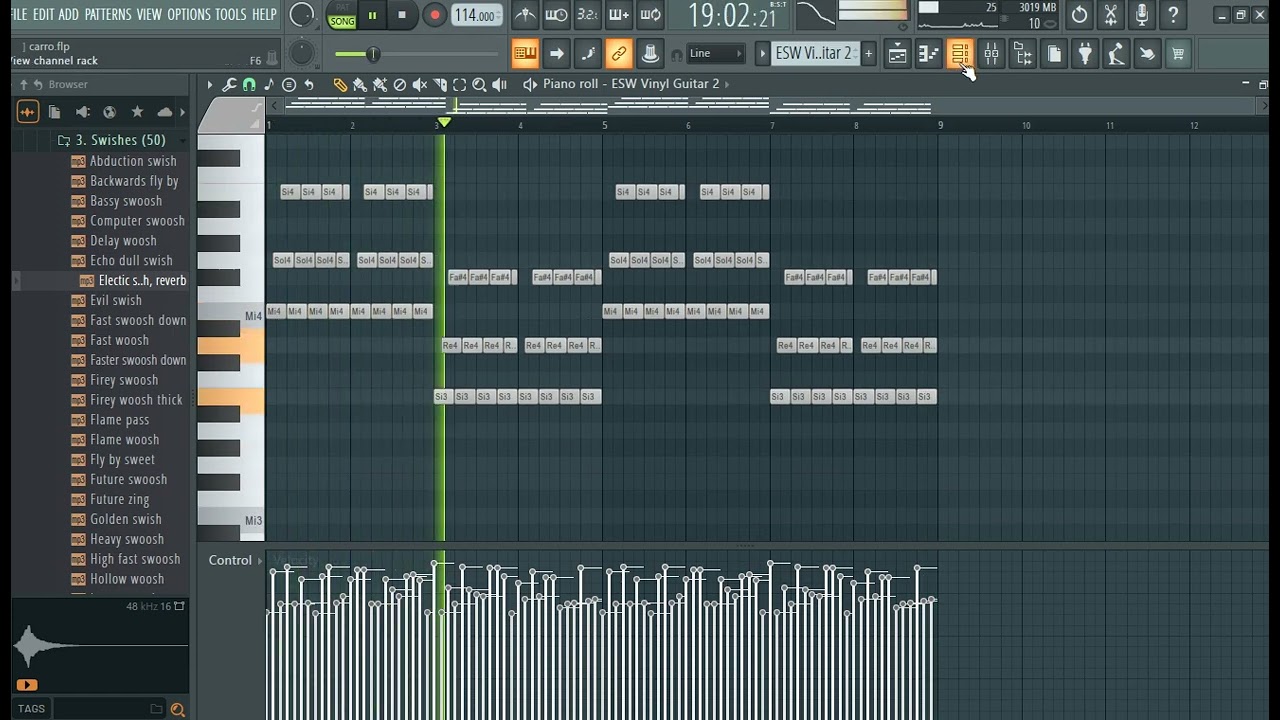Viewport: 1280px width, 720px height.
Task: Stop playback with the stop button
Action: tap(402, 15)
